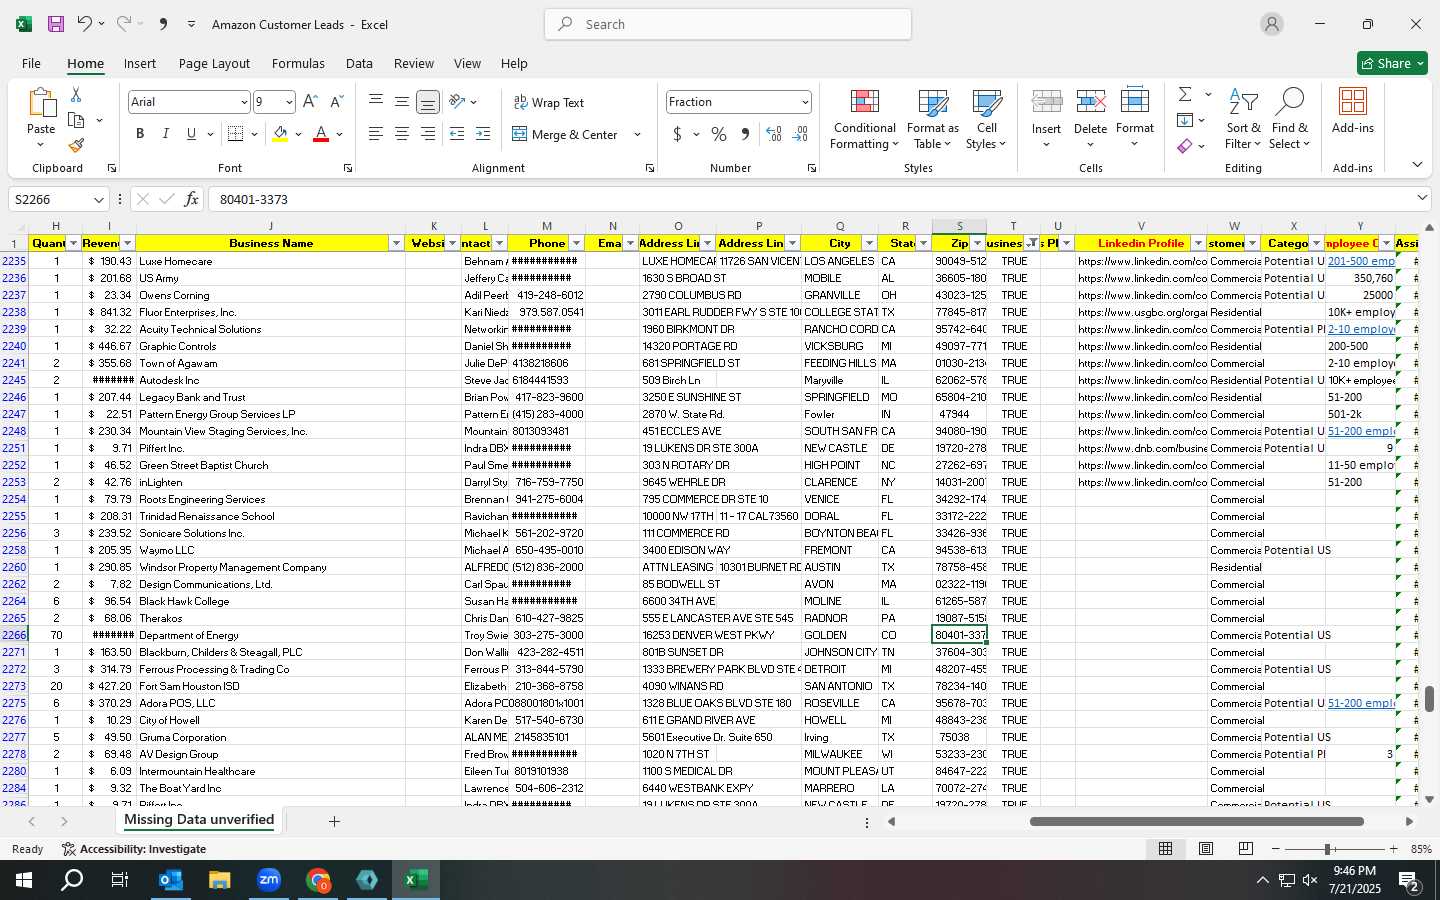1440x900 pixels.
Task: Click the horizontal scrollbar thumb
Action: (x=1197, y=822)
